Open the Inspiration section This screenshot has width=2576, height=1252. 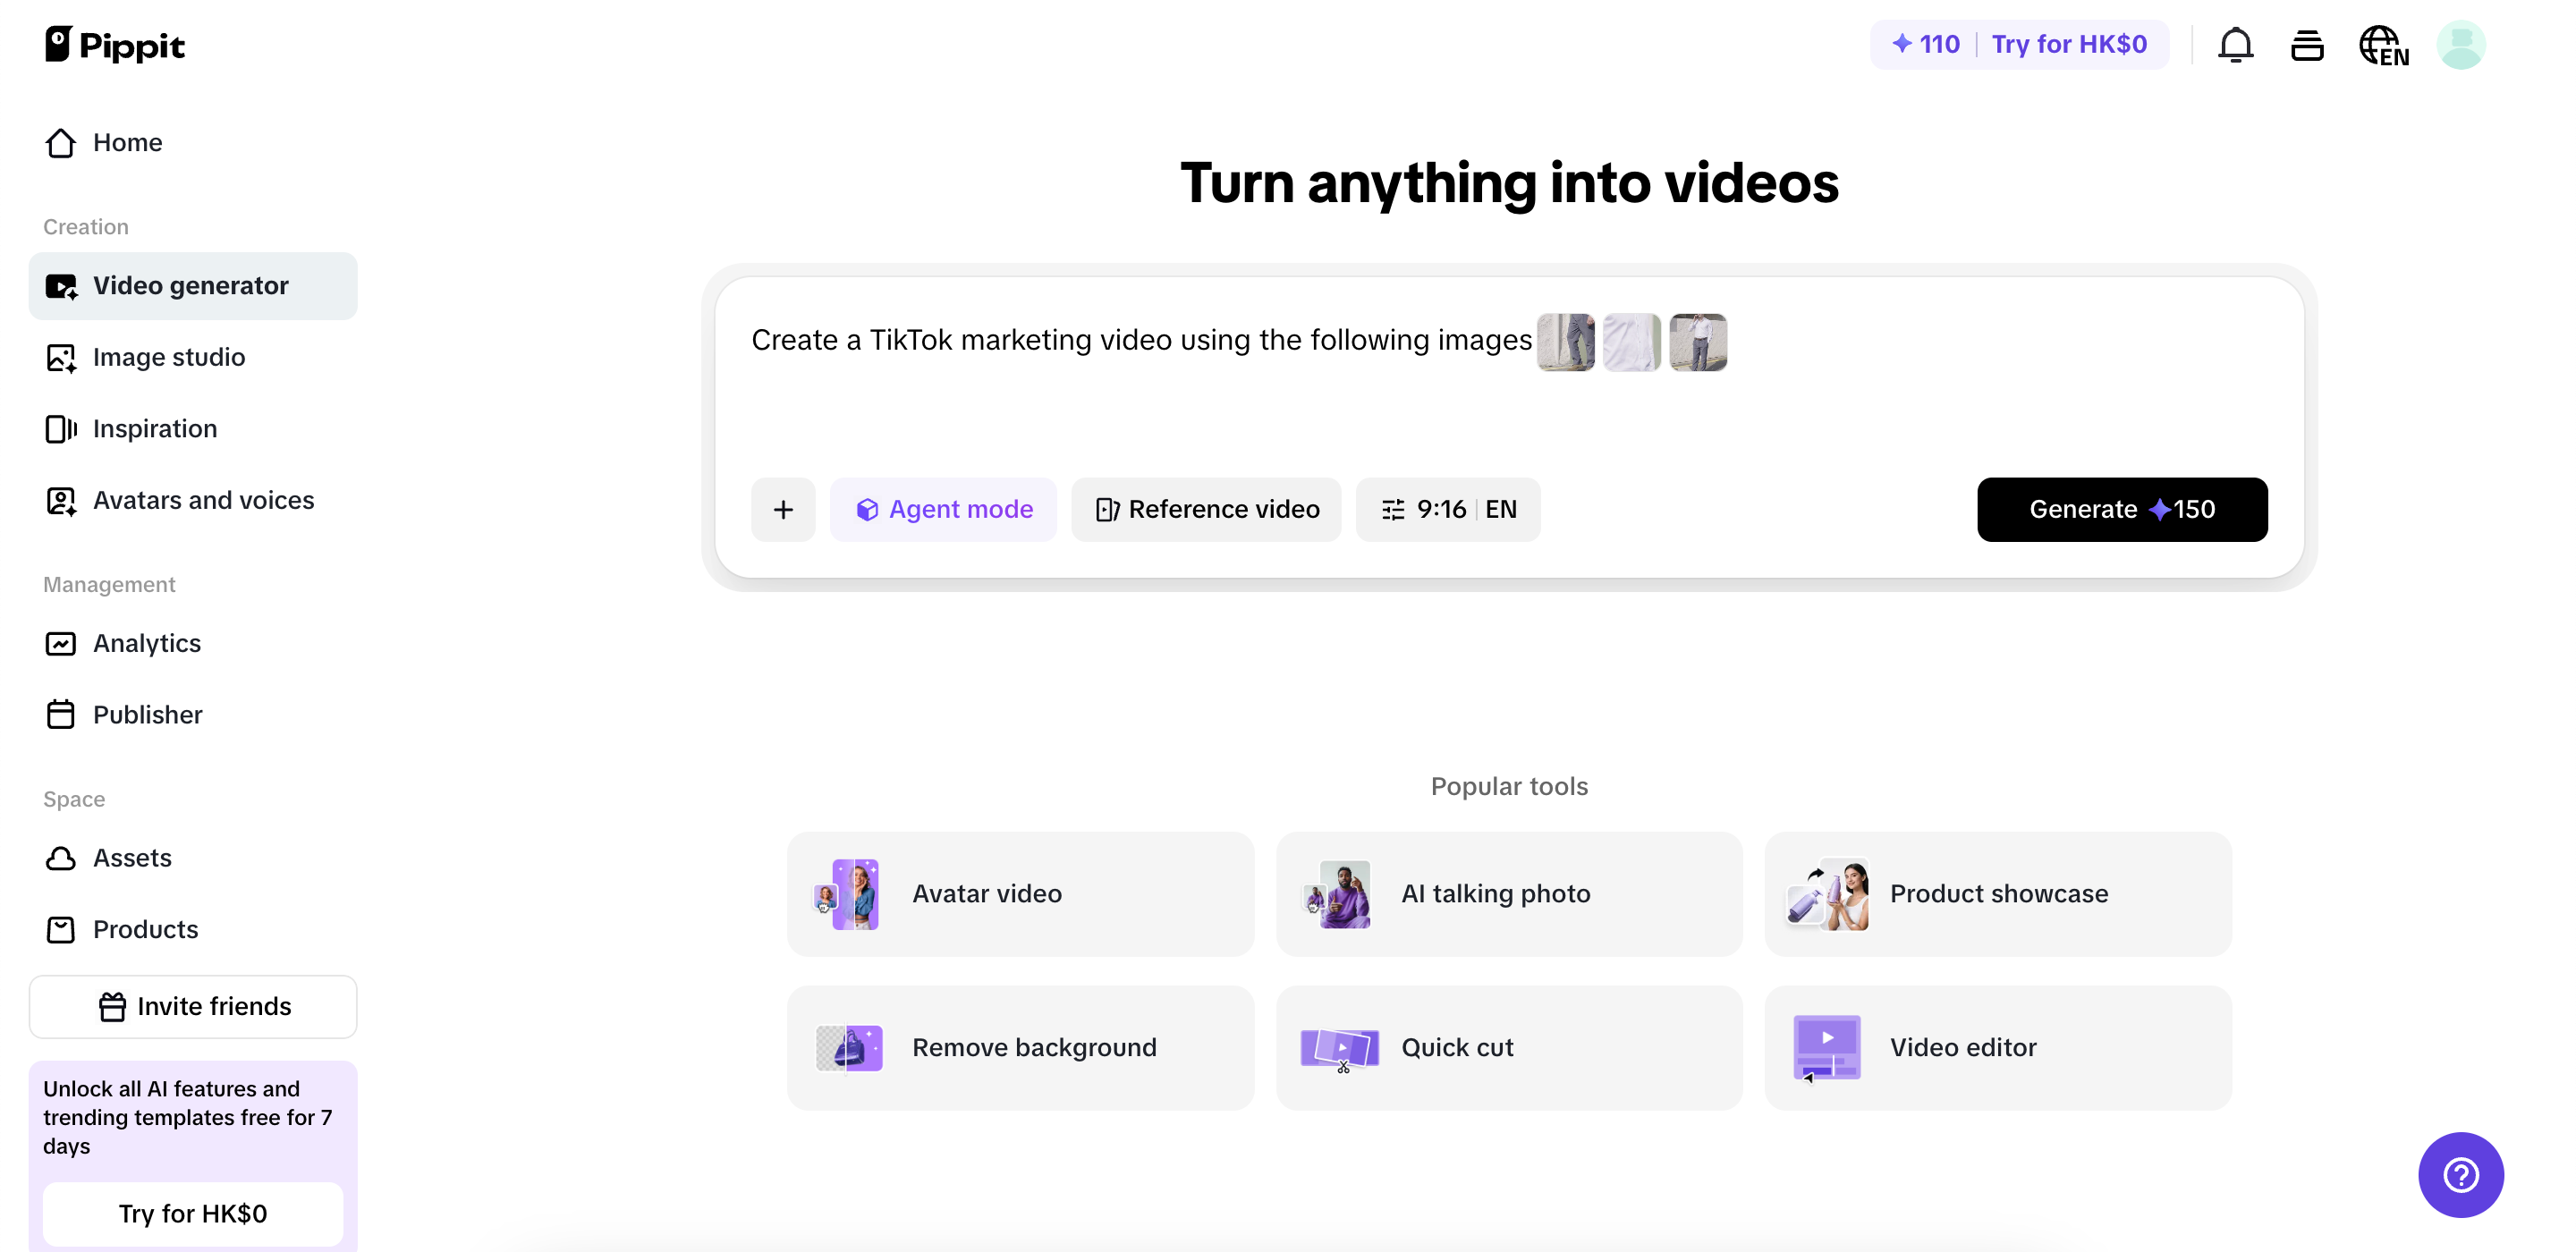click(155, 428)
